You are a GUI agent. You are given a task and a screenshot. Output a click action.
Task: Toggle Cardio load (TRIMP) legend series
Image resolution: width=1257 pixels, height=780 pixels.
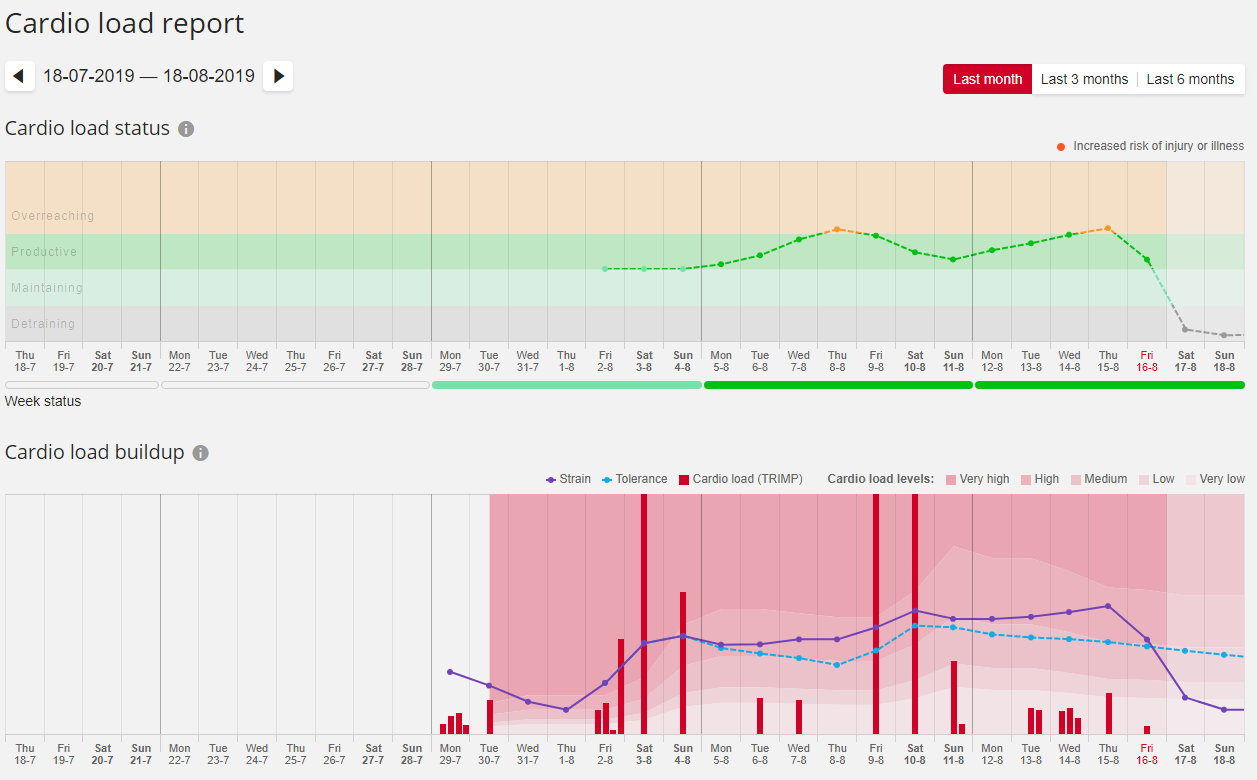(x=740, y=479)
